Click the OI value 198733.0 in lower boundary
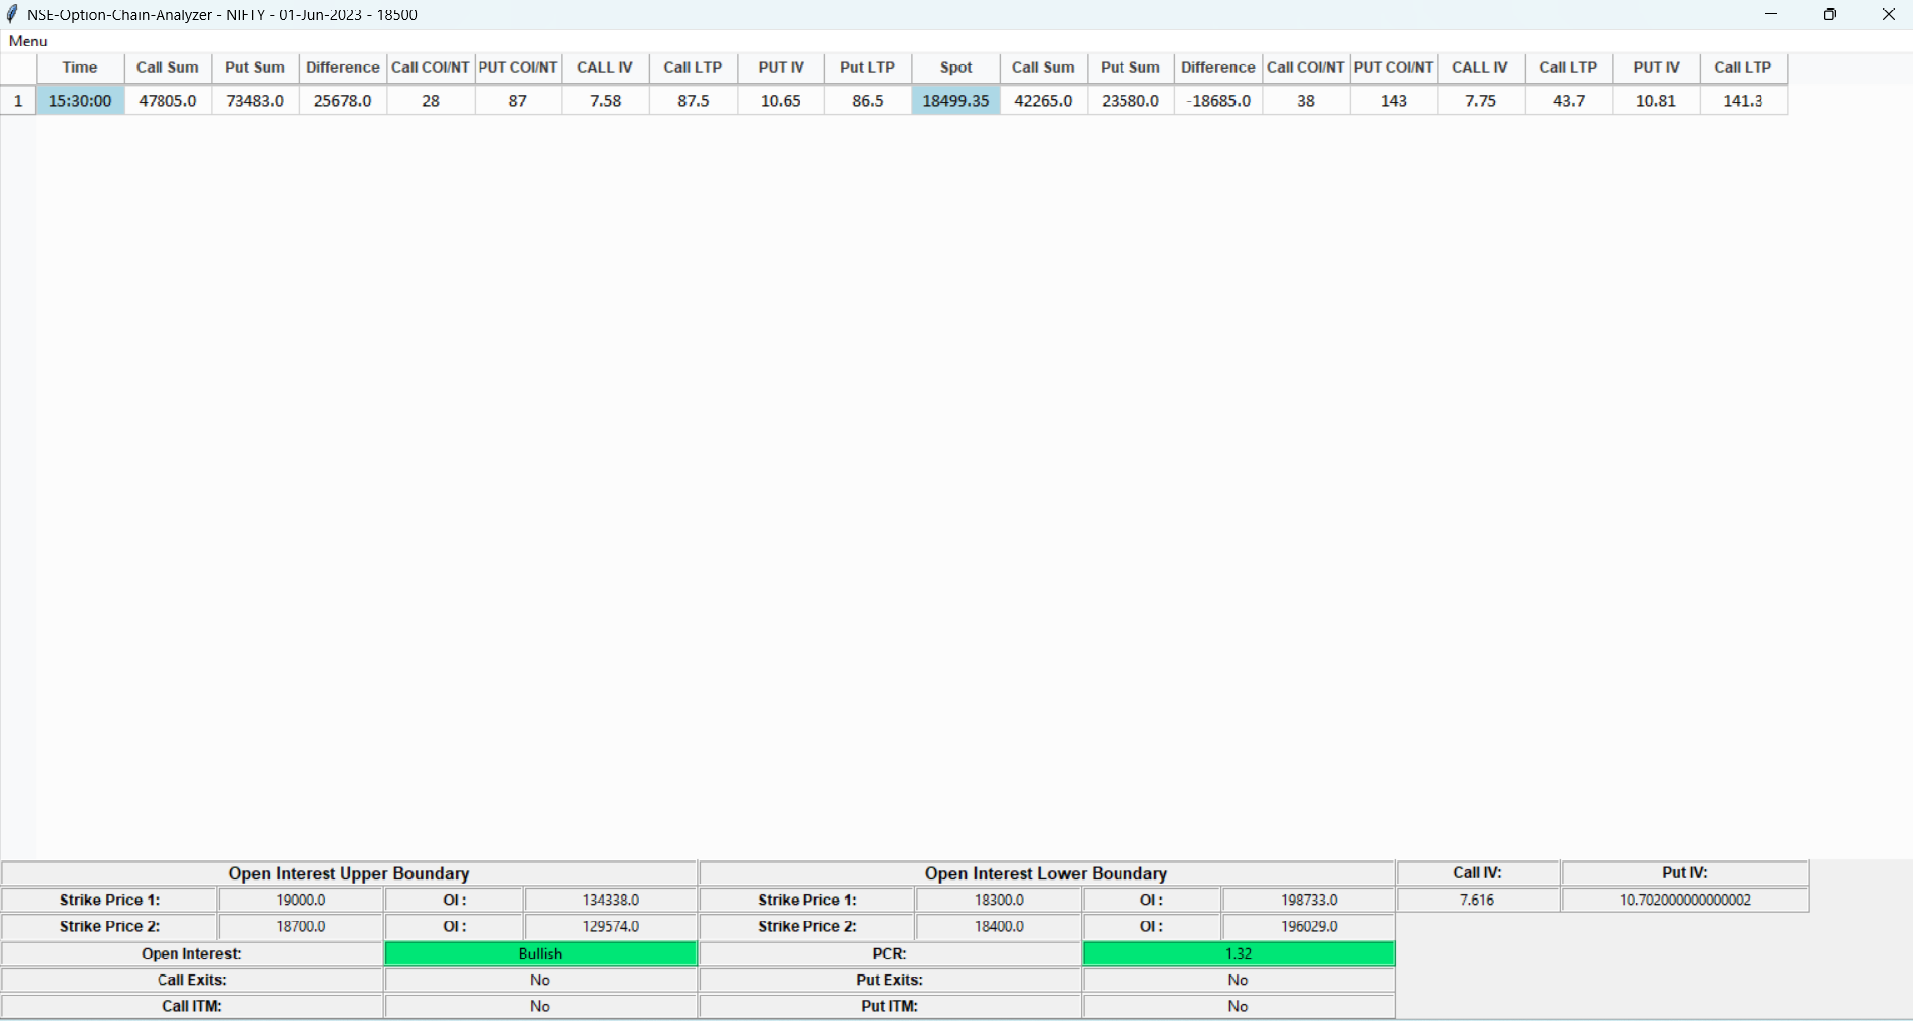The width and height of the screenshot is (1913, 1021). (1306, 899)
